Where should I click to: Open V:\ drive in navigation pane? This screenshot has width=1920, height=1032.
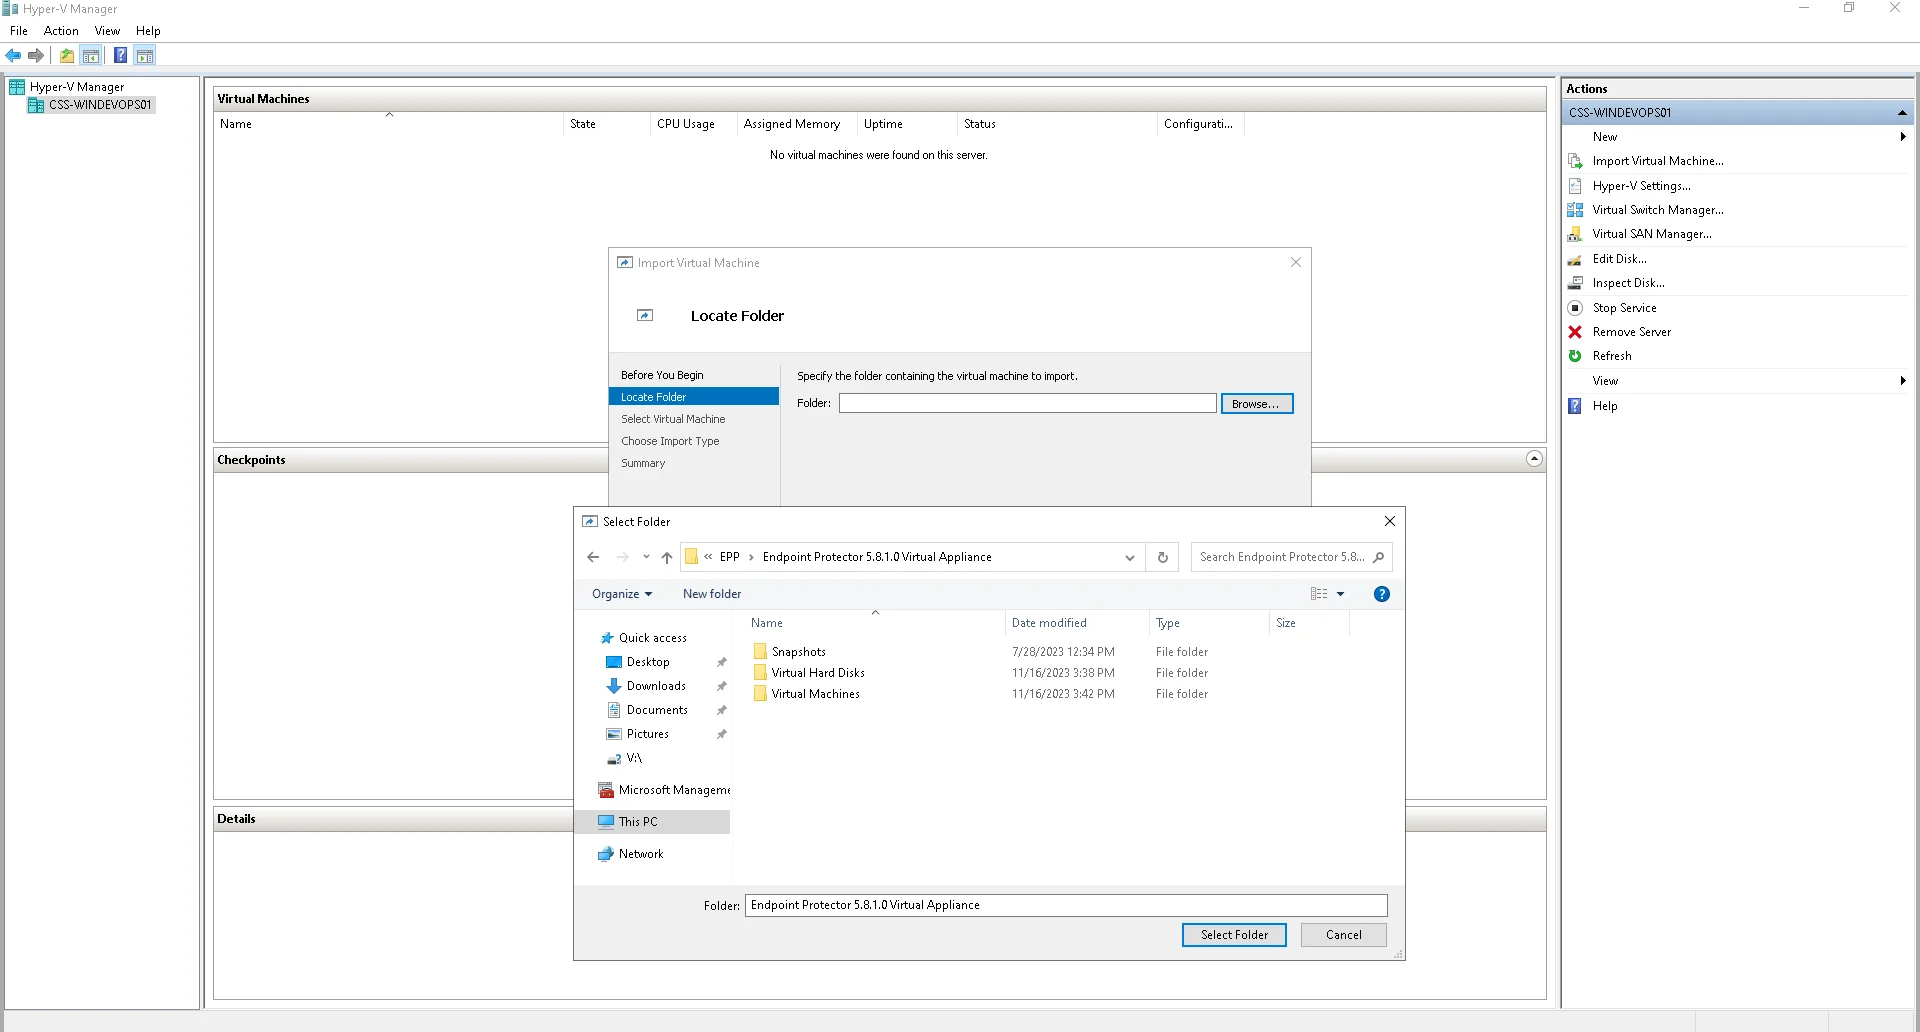coord(634,758)
